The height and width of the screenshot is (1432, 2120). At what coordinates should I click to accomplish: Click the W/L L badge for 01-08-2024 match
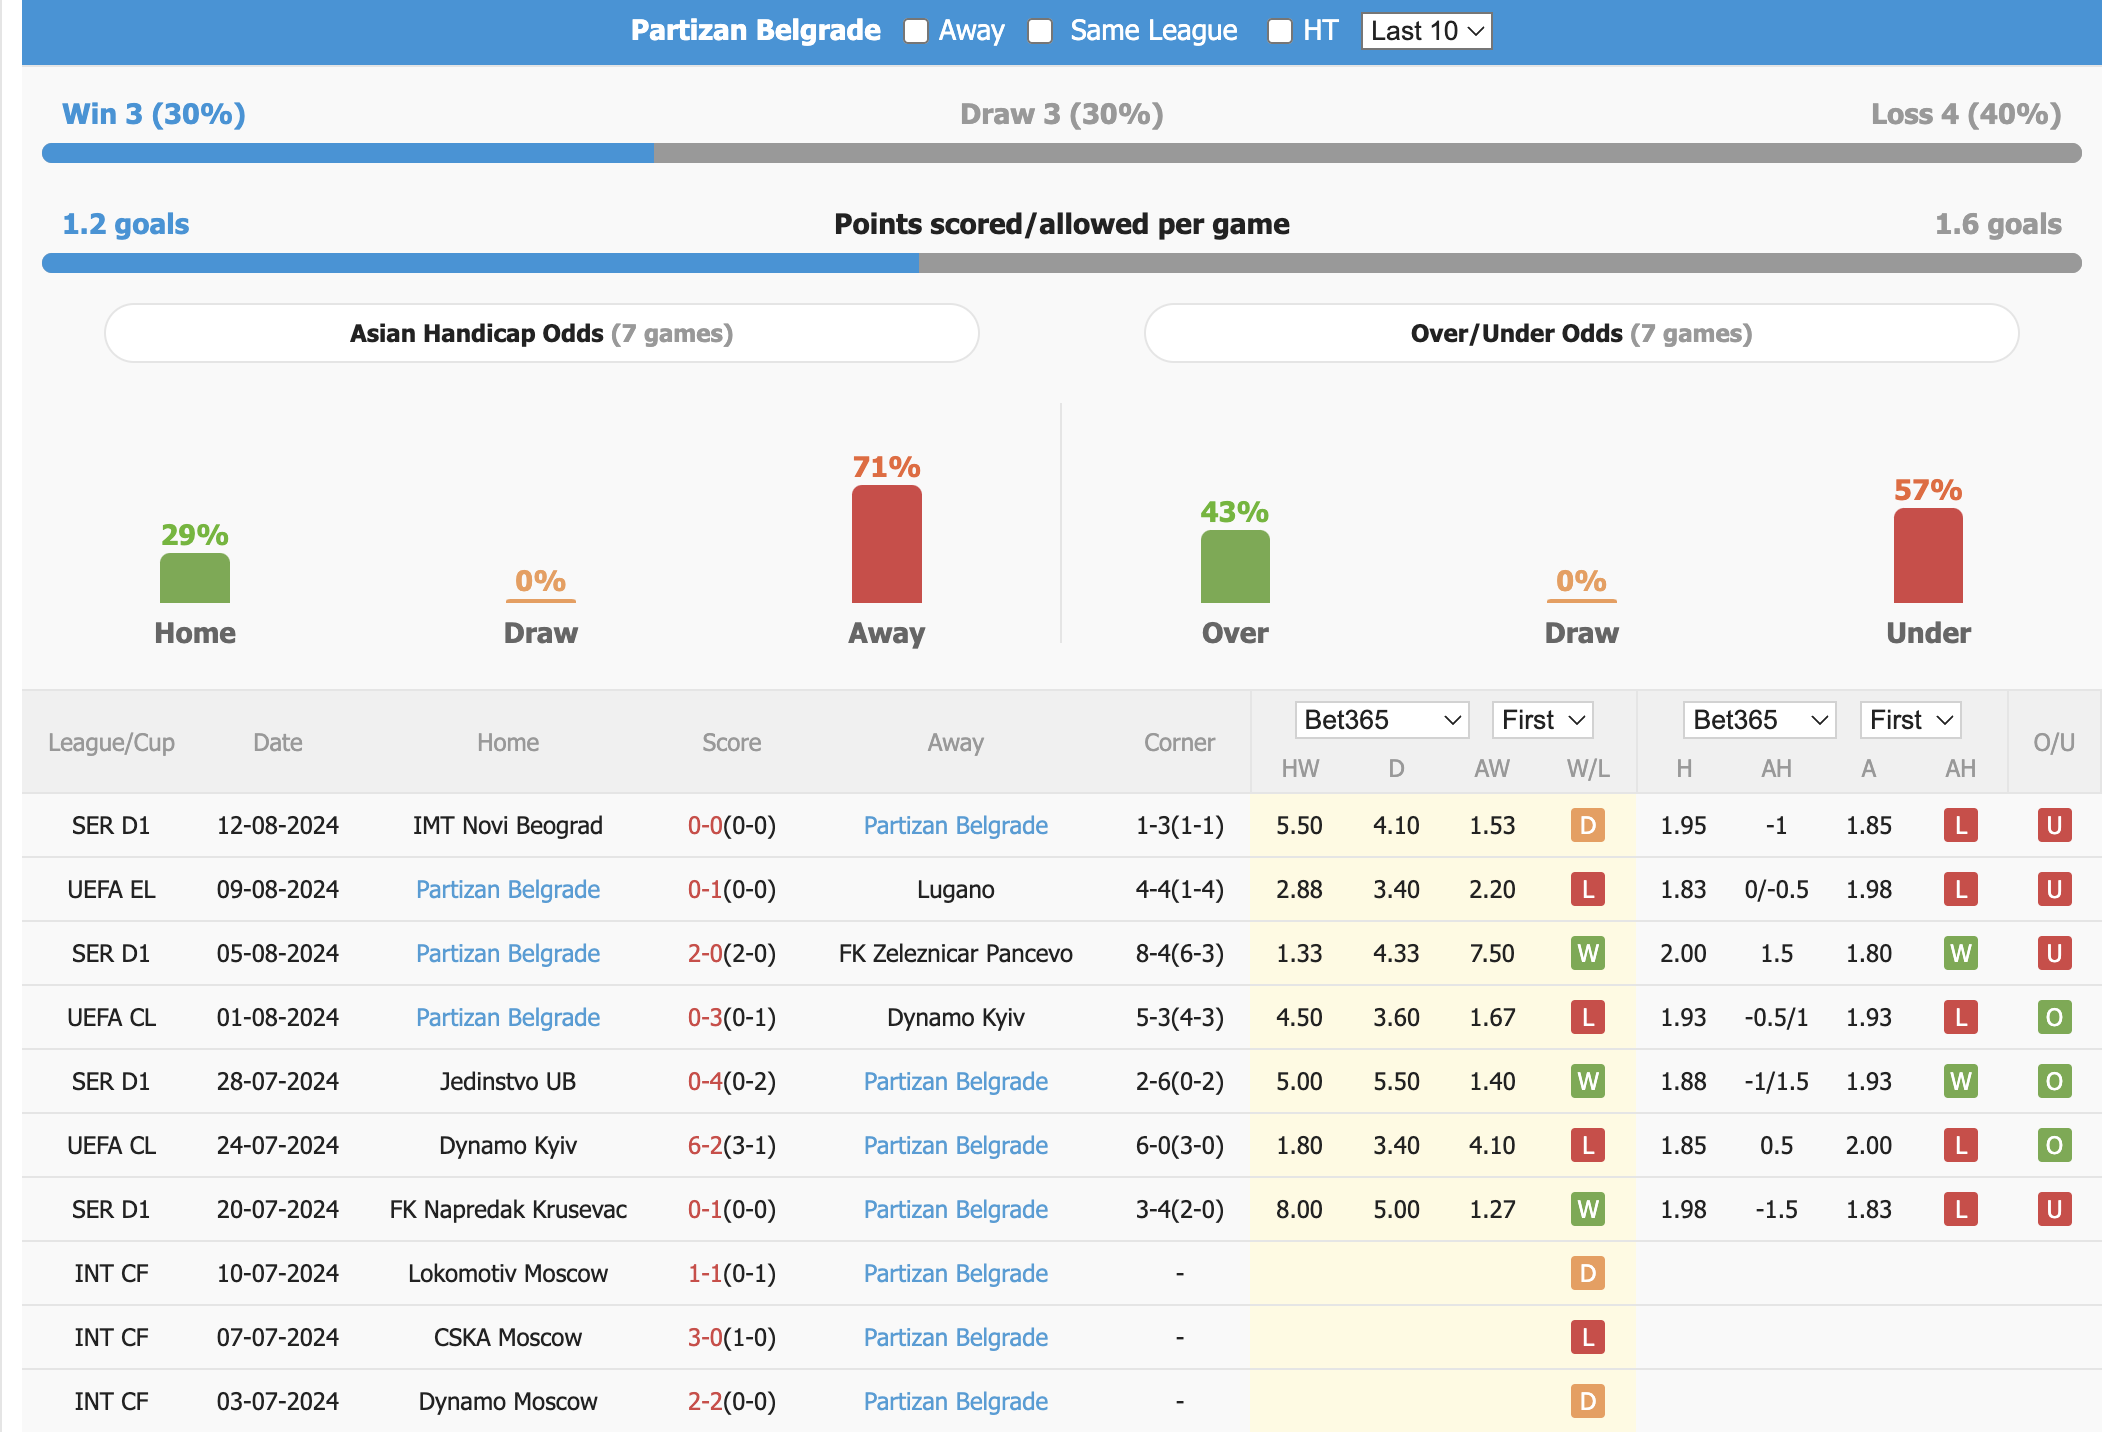click(x=1588, y=1017)
